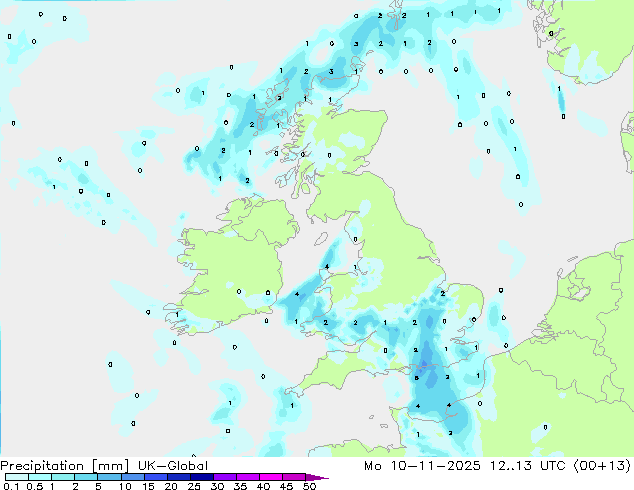634x490 pixels.
Task: Click the legend swatch between 15 and 20
Action: pyautogui.click(x=156, y=477)
